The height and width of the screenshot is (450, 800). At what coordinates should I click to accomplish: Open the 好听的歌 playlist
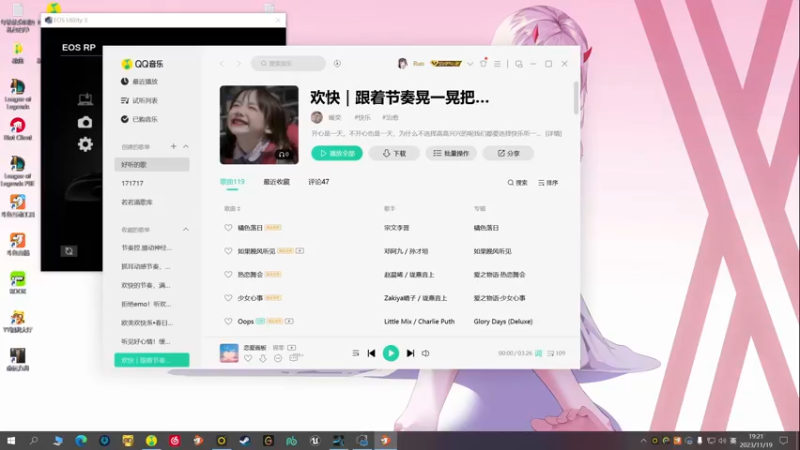(x=152, y=165)
